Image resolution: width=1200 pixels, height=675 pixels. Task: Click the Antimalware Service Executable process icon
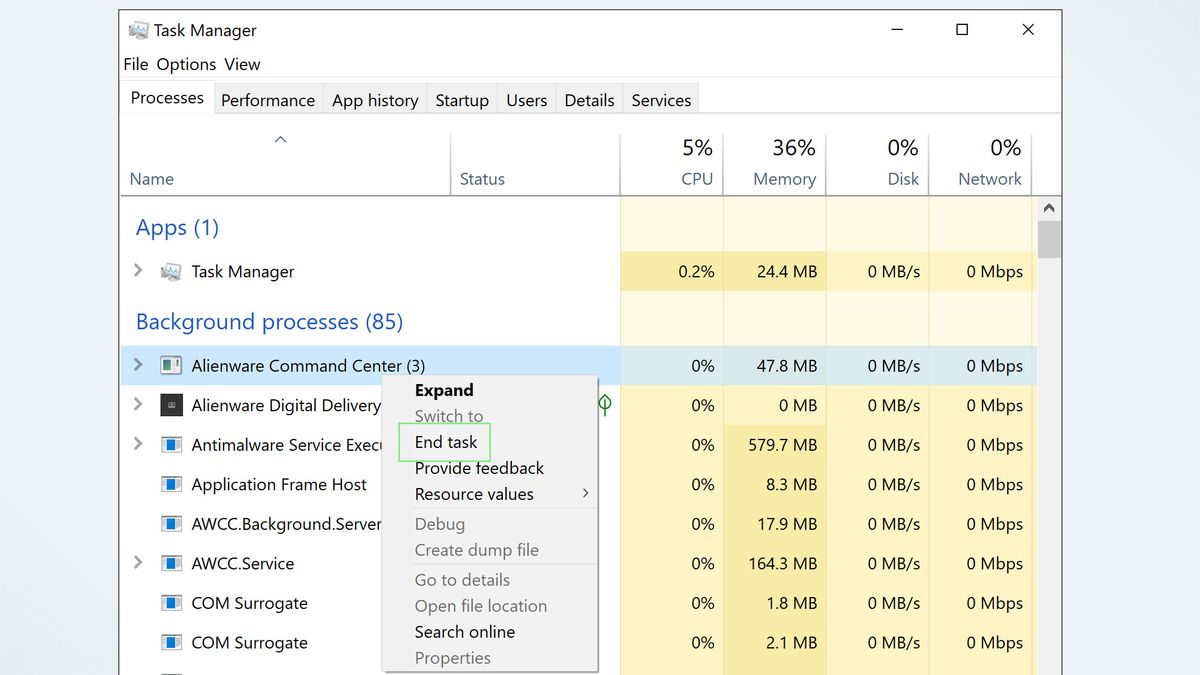[x=169, y=444]
